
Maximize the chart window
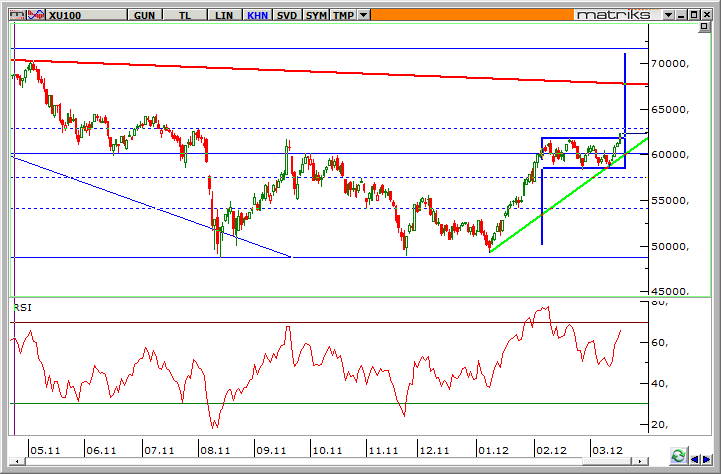[x=694, y=15]
